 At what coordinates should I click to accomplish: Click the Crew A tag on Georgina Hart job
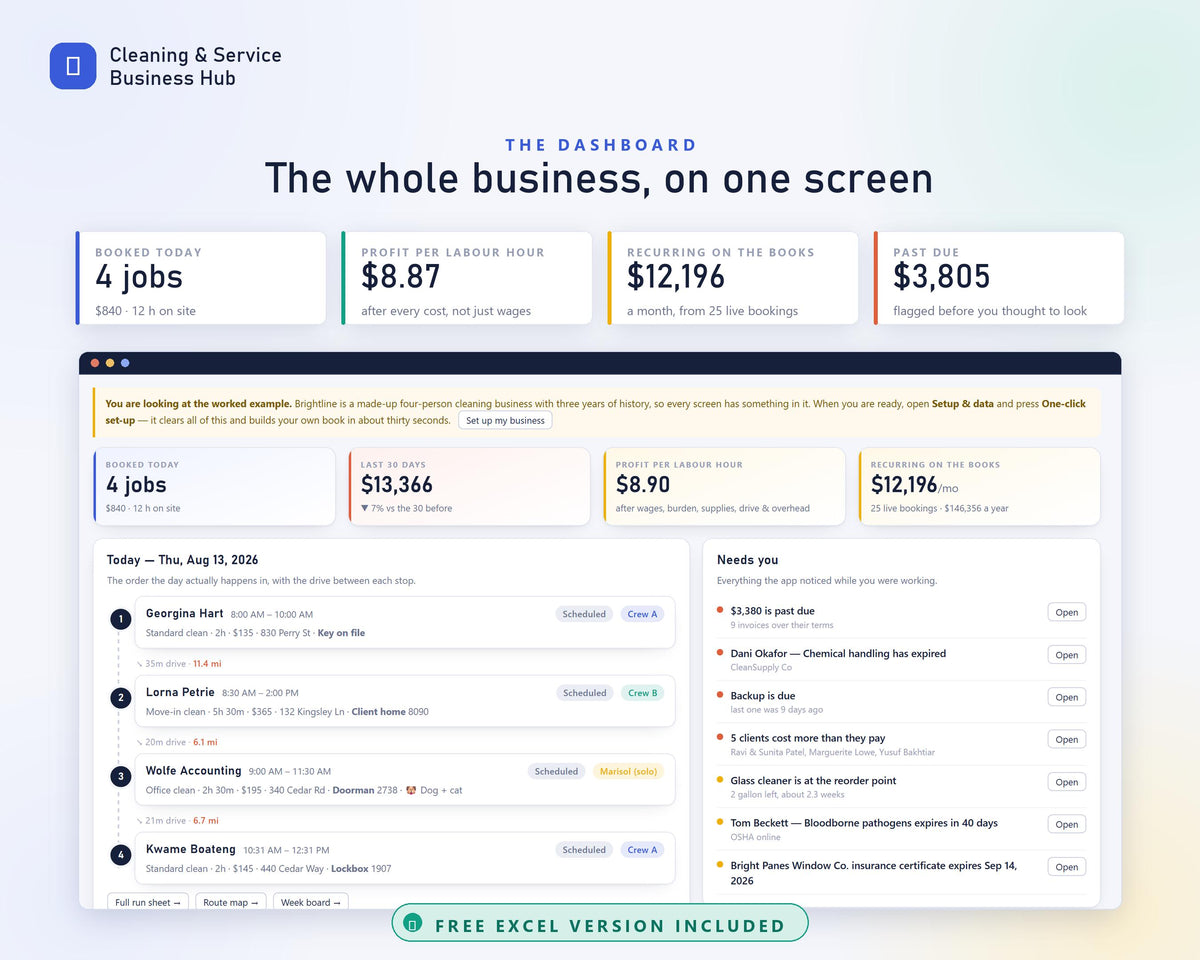tap(643, 614)
